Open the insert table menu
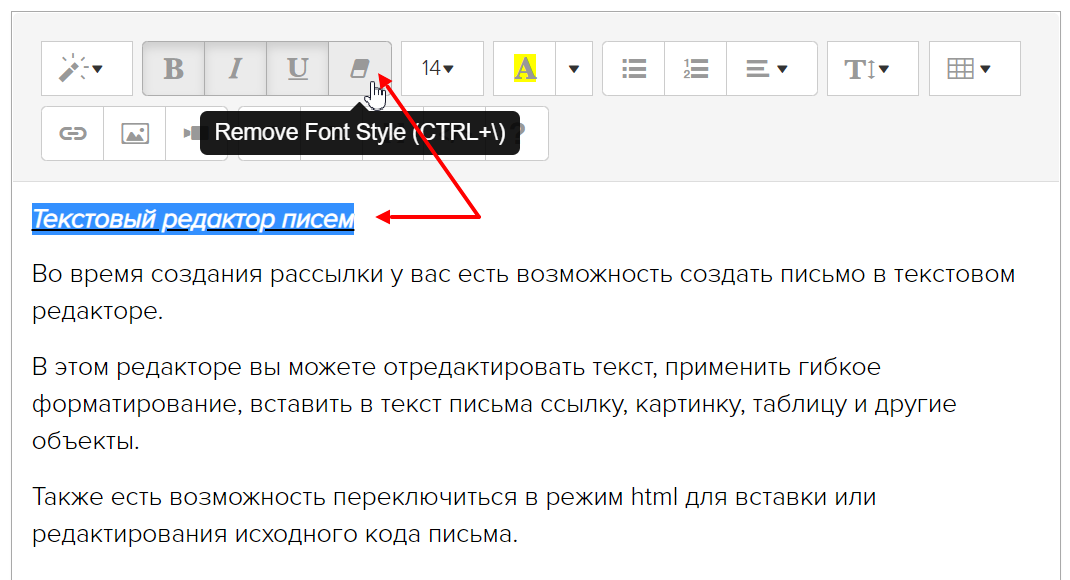Screen dimensions: 1070x580 [974, 69]
